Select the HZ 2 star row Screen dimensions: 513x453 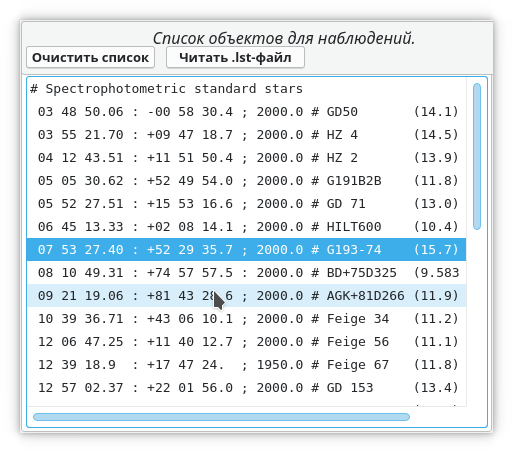tap(247, 158)
